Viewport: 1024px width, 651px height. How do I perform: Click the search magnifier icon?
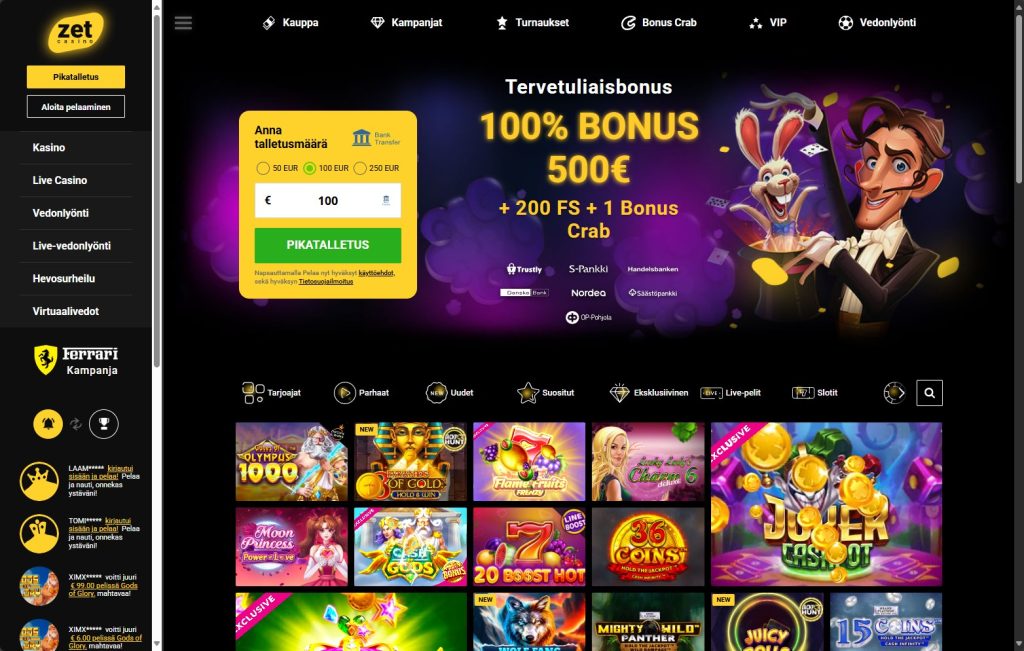coord(929,393)
